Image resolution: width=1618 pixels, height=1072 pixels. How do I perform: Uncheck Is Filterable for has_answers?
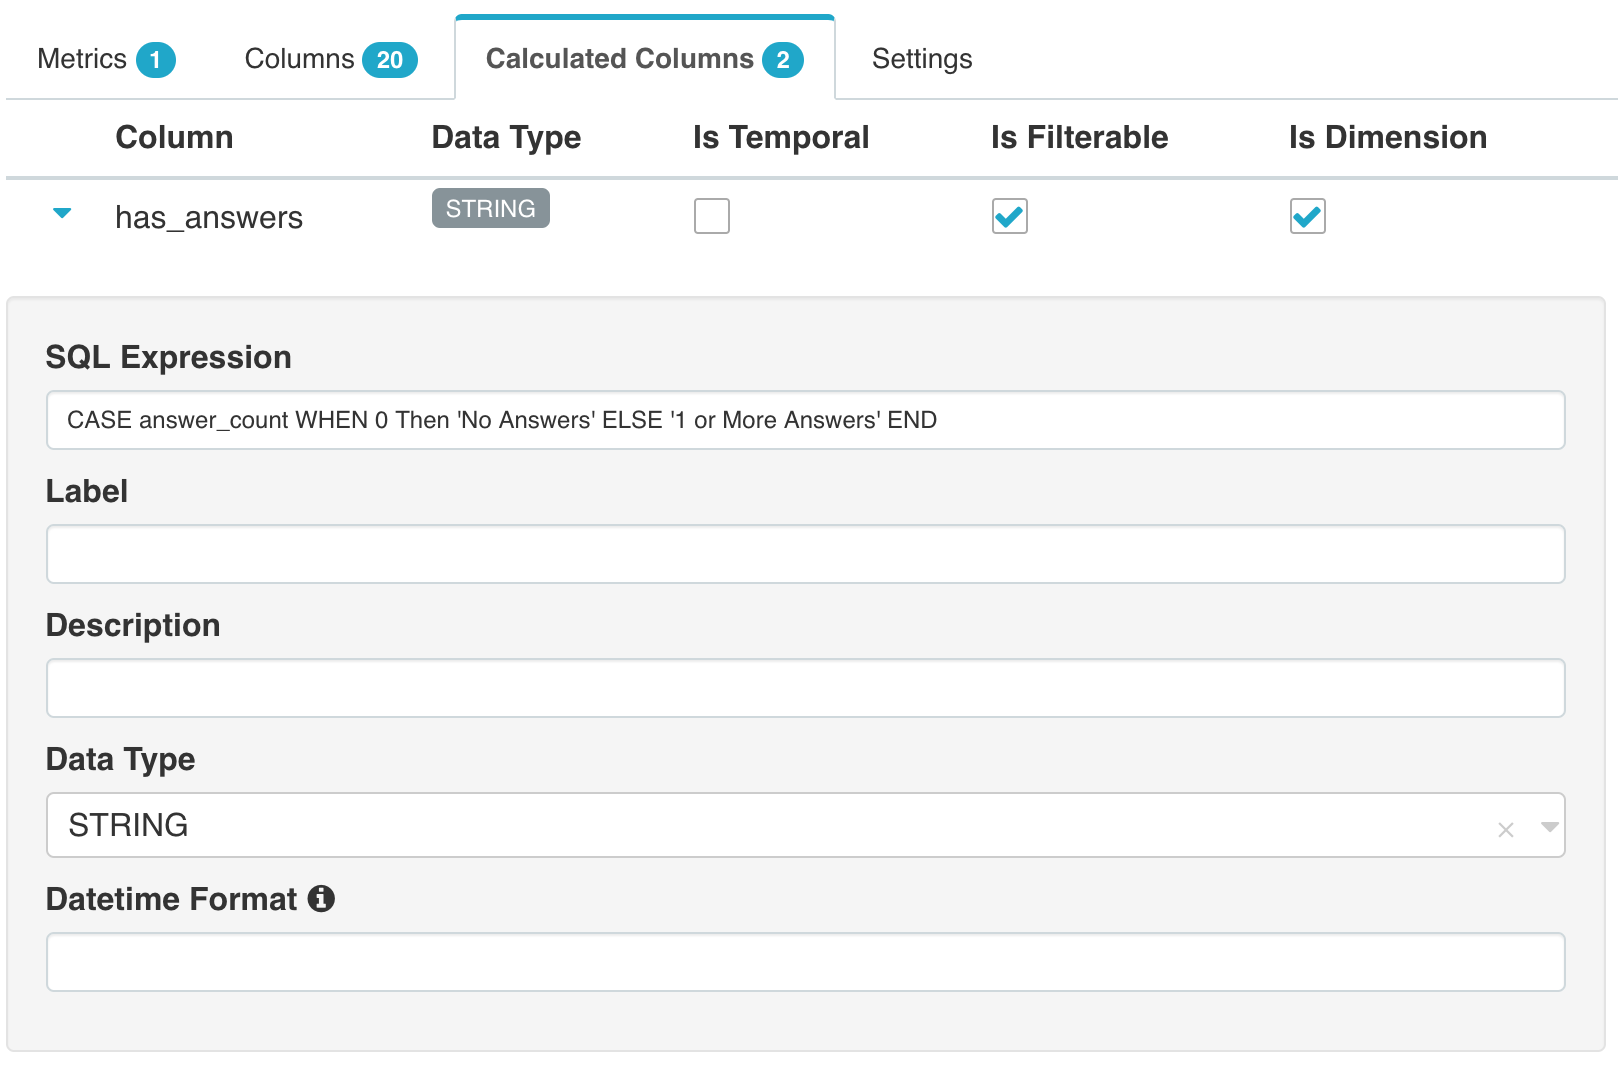(x=1009, y=216)
